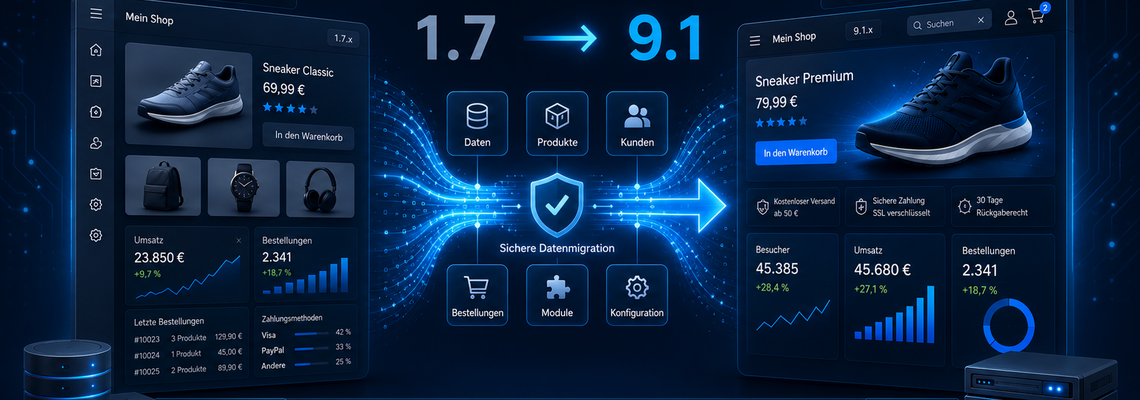Image resolution: width=1140 pixels, height=400 pixels.
Task: Click the Sichere Zahlung SSL icon
Action: click(x=862, y=206)
